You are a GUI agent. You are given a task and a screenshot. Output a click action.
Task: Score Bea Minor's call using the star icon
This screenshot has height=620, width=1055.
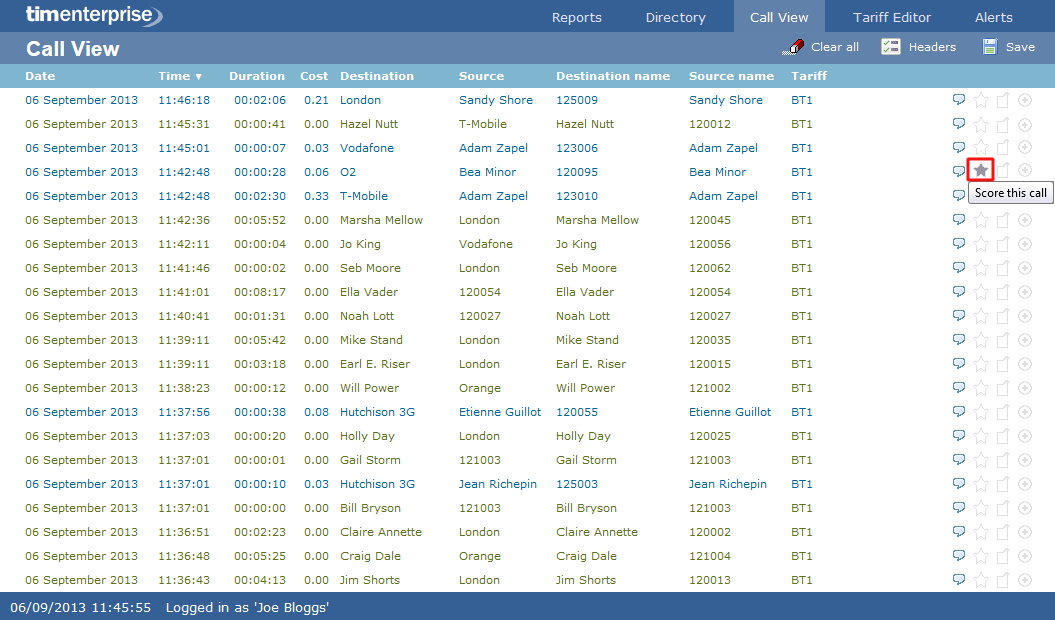click(980, 171)
